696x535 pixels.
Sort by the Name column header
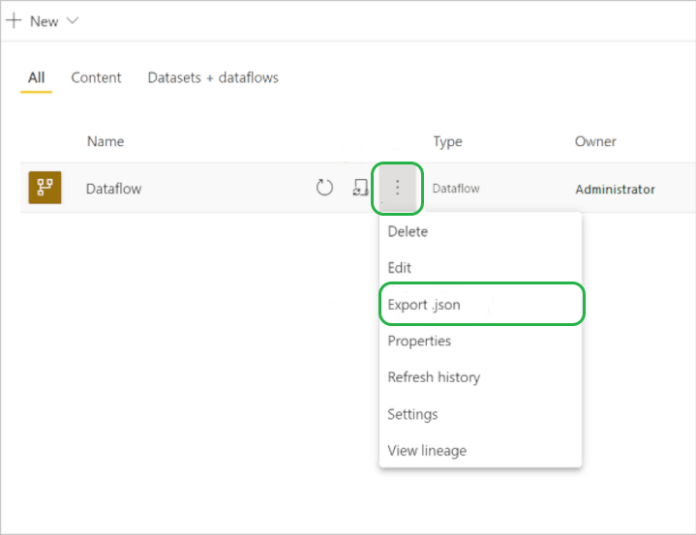(105, 142)
